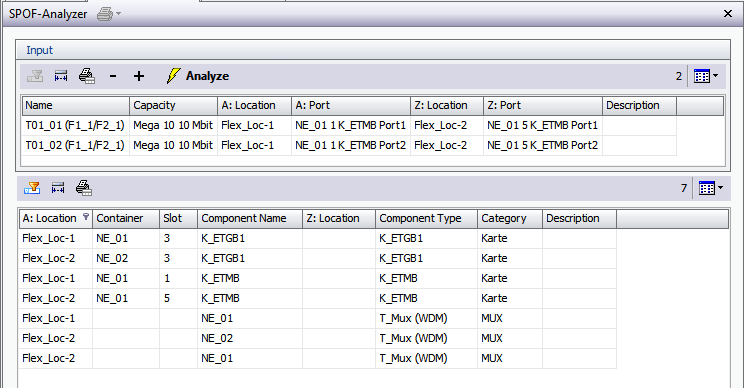This screenshot has width=744, height=388.
Task: Click cell NE_01 1 K_ETMB Port1
Action: point(351,125)
